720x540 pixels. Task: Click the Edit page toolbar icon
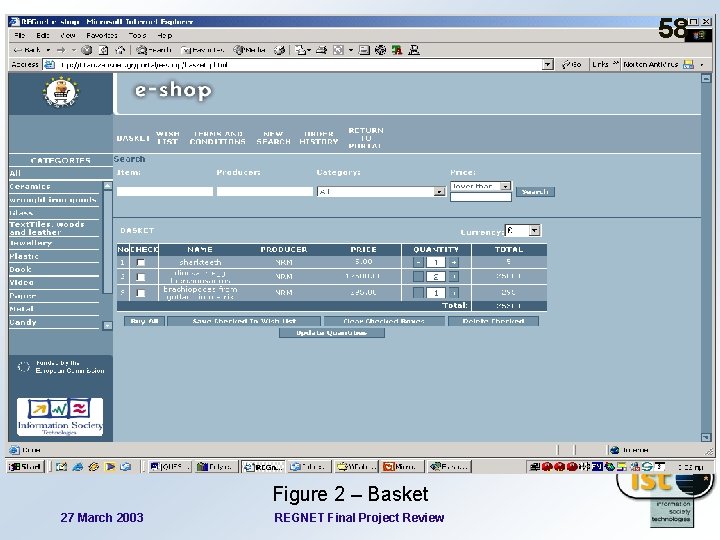338,50
